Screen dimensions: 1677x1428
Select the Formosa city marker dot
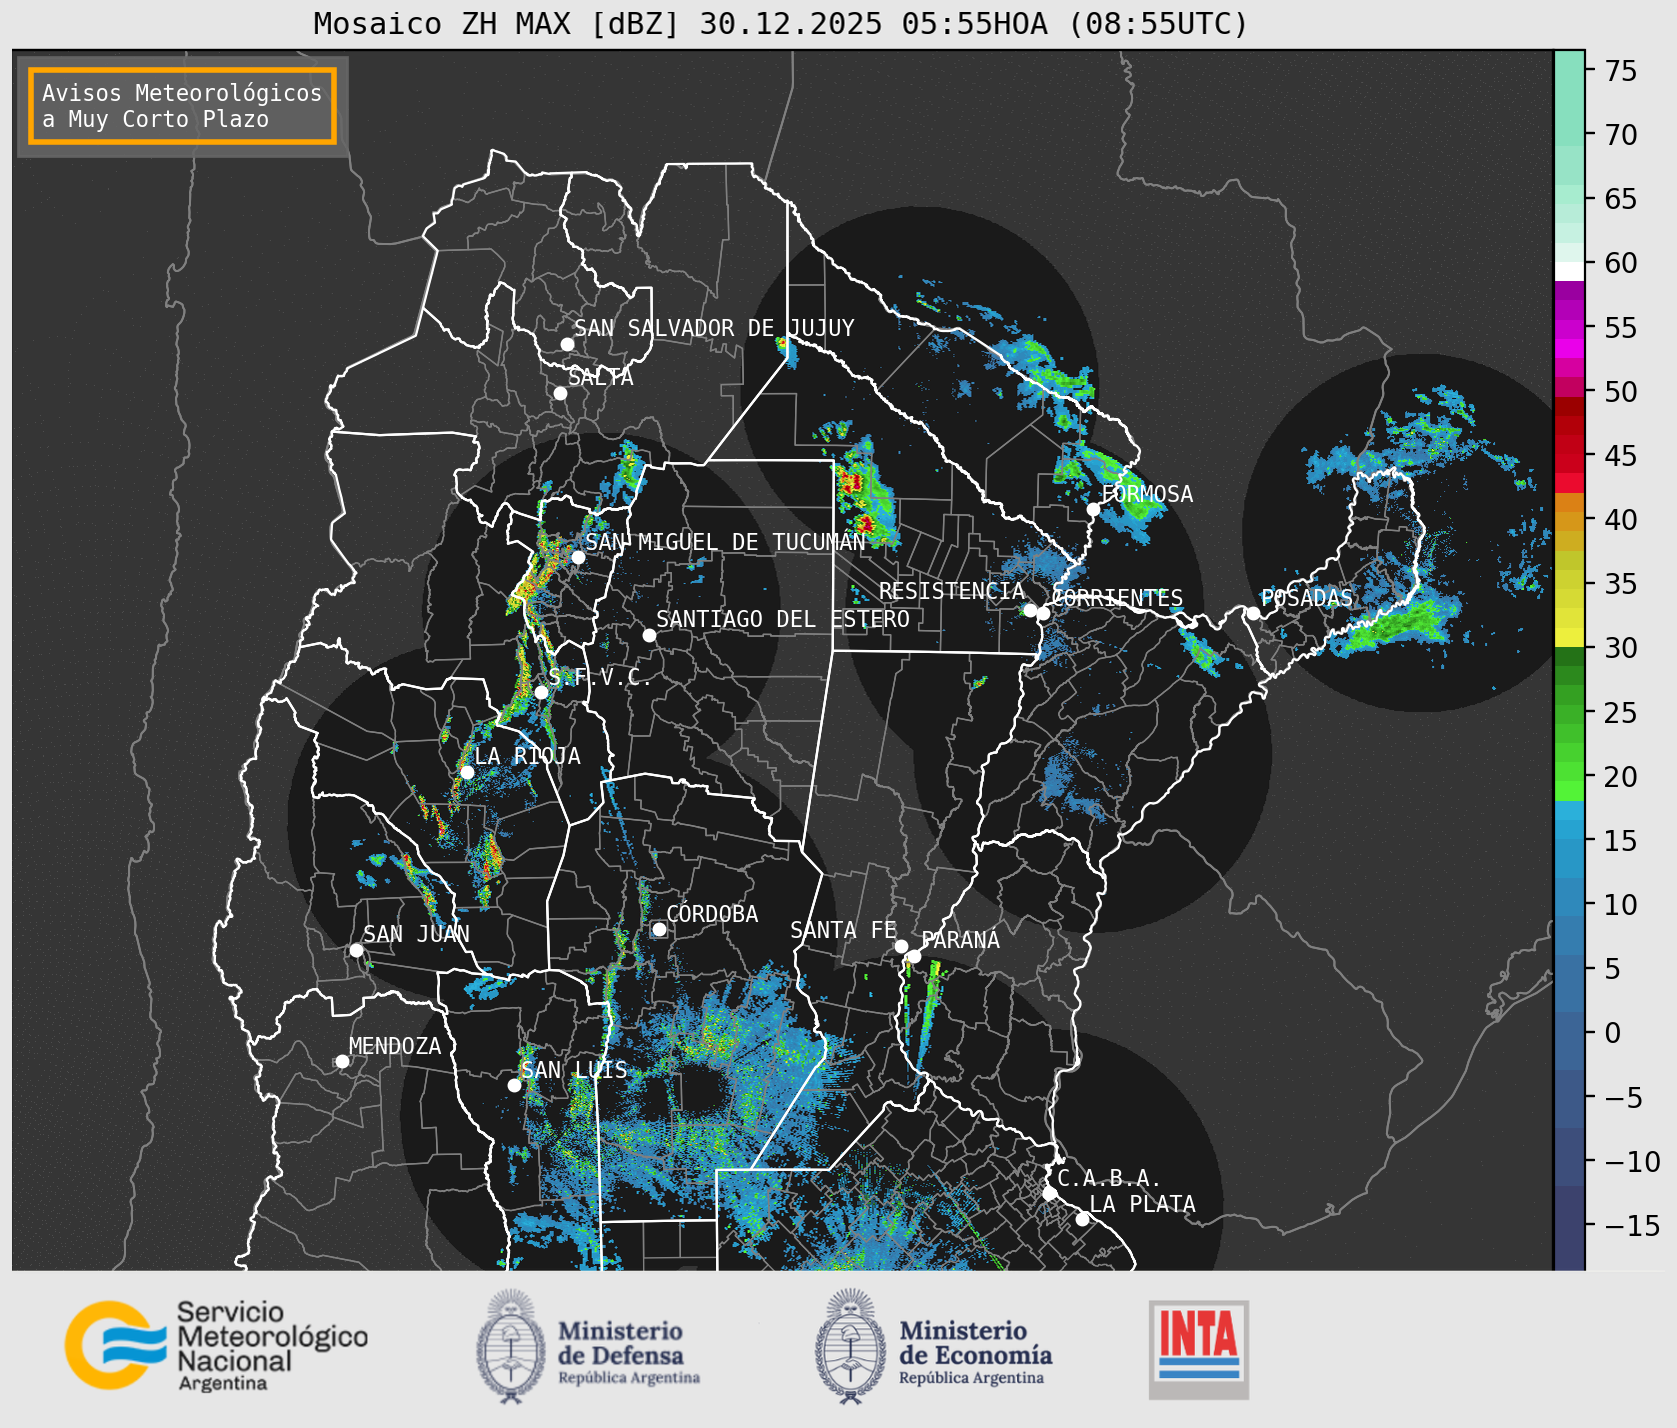(x=1093, y=509)
